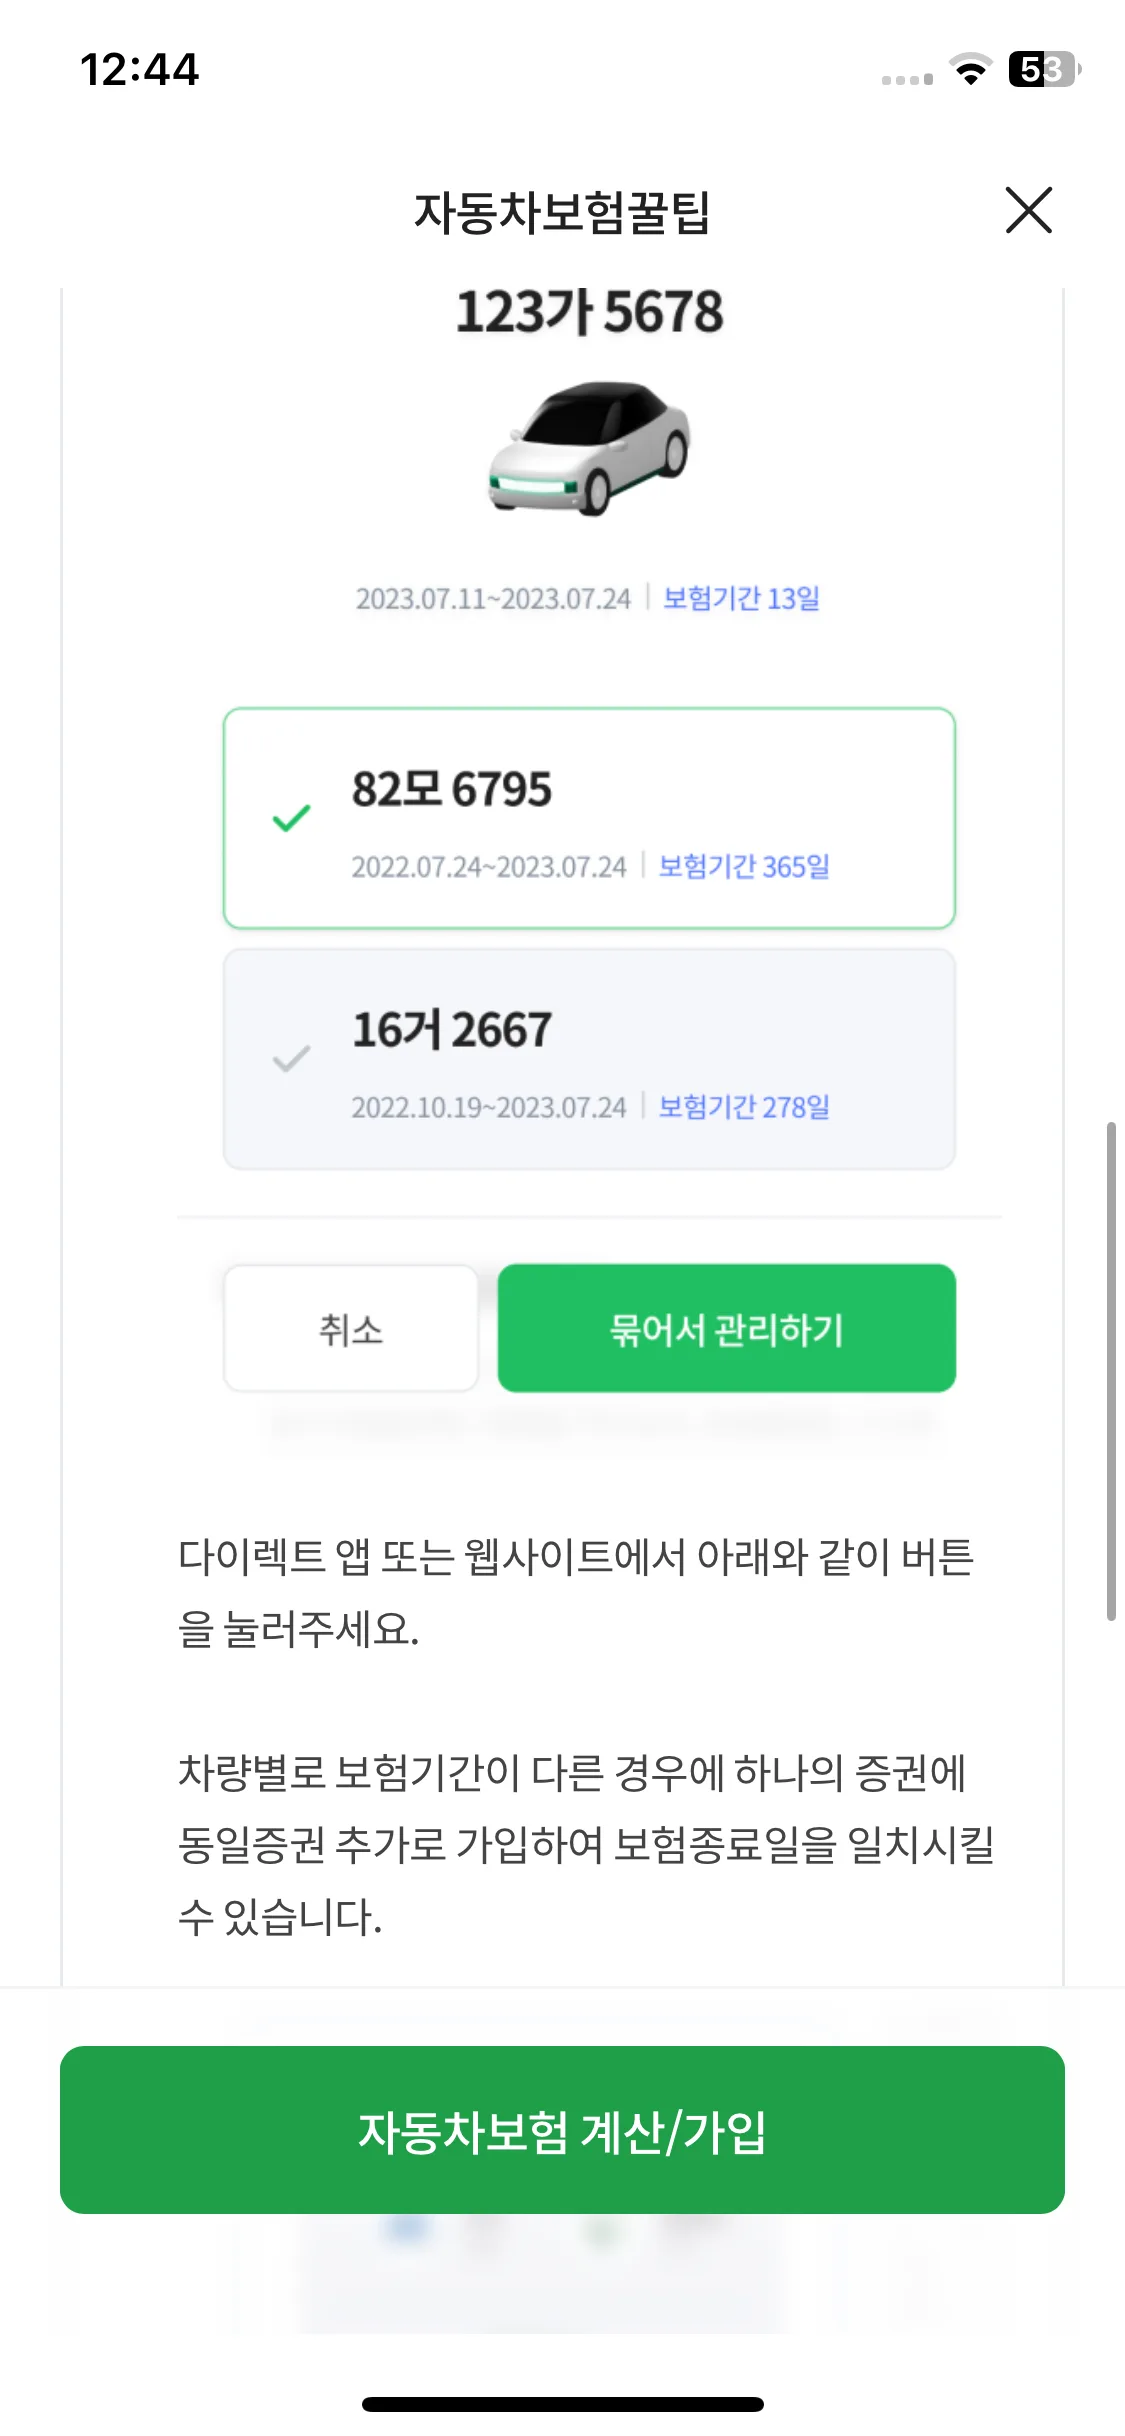Tap the 자동차보험꿀팁 page title

[x=562, y=212]
